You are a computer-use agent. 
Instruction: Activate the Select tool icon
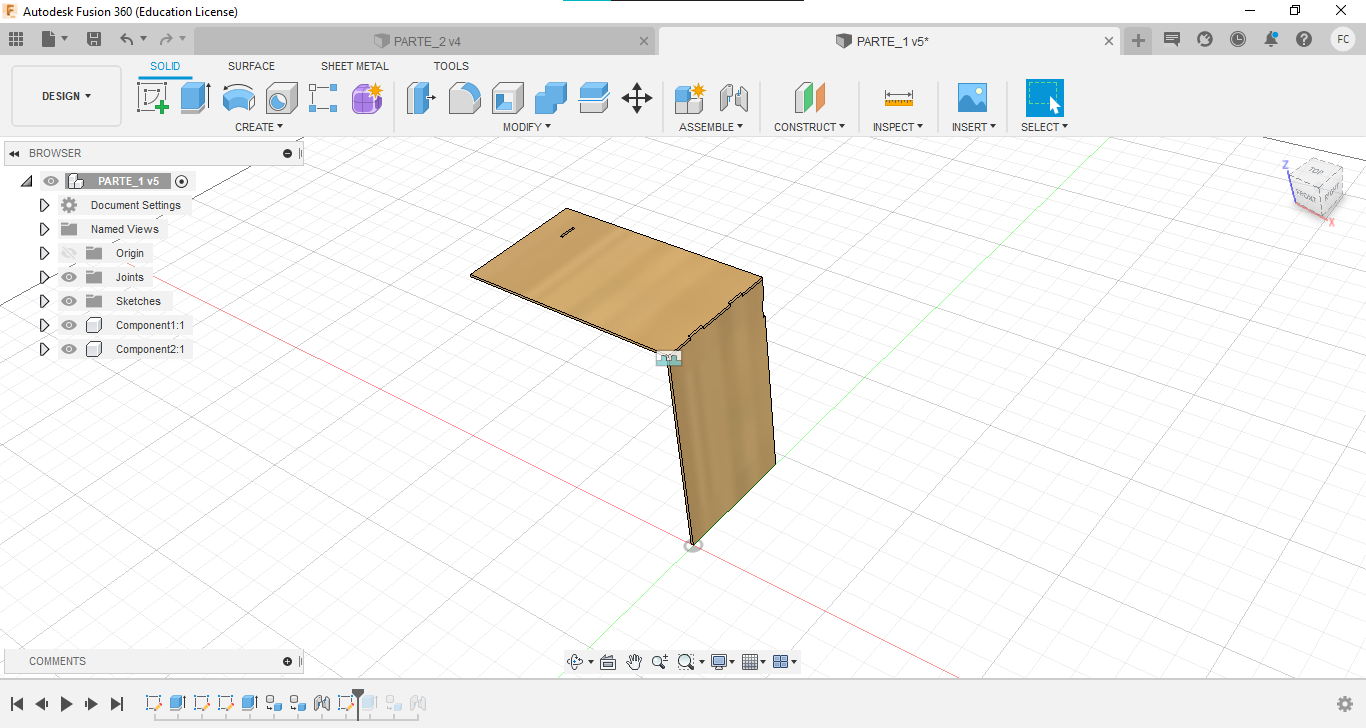click(x=1045, y=98)
